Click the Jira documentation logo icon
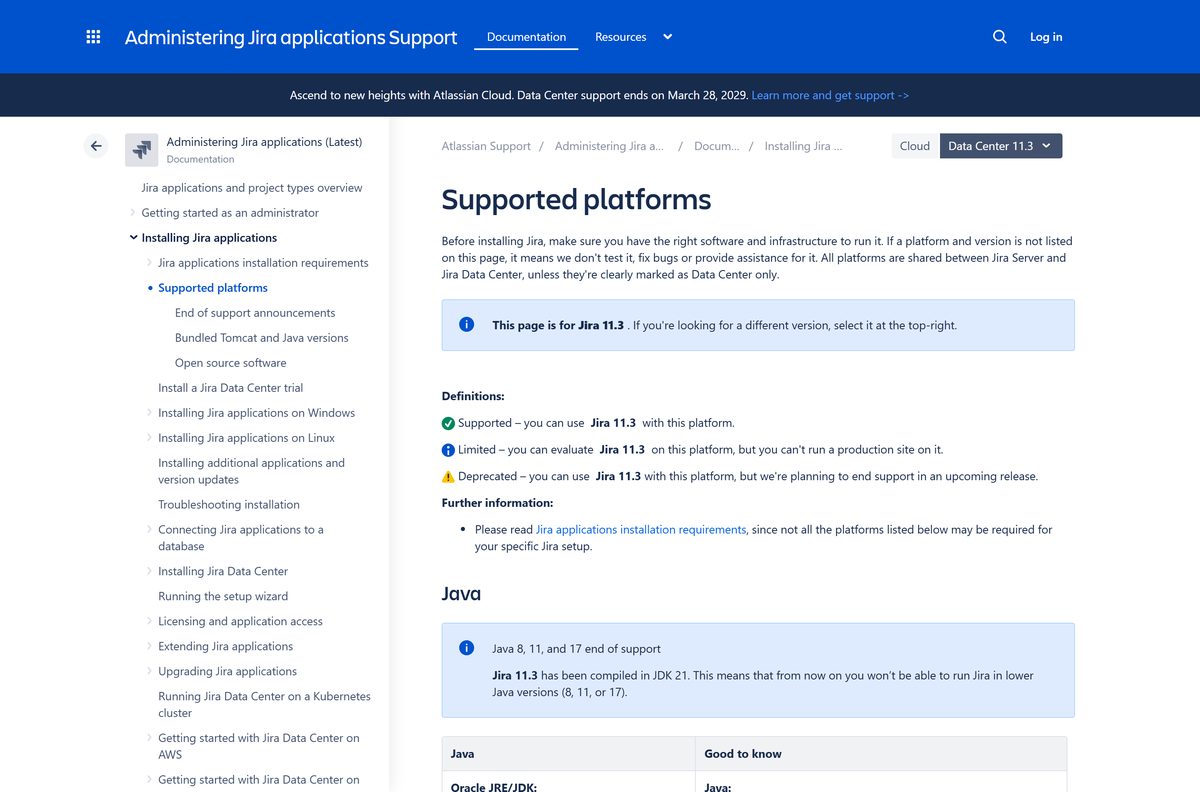 [142, 150]
